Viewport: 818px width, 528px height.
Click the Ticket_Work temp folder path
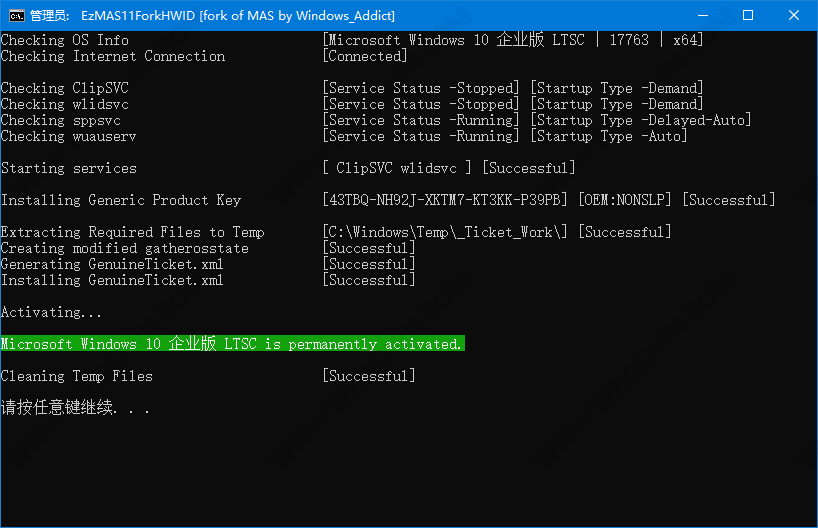[x=445, y=232]
